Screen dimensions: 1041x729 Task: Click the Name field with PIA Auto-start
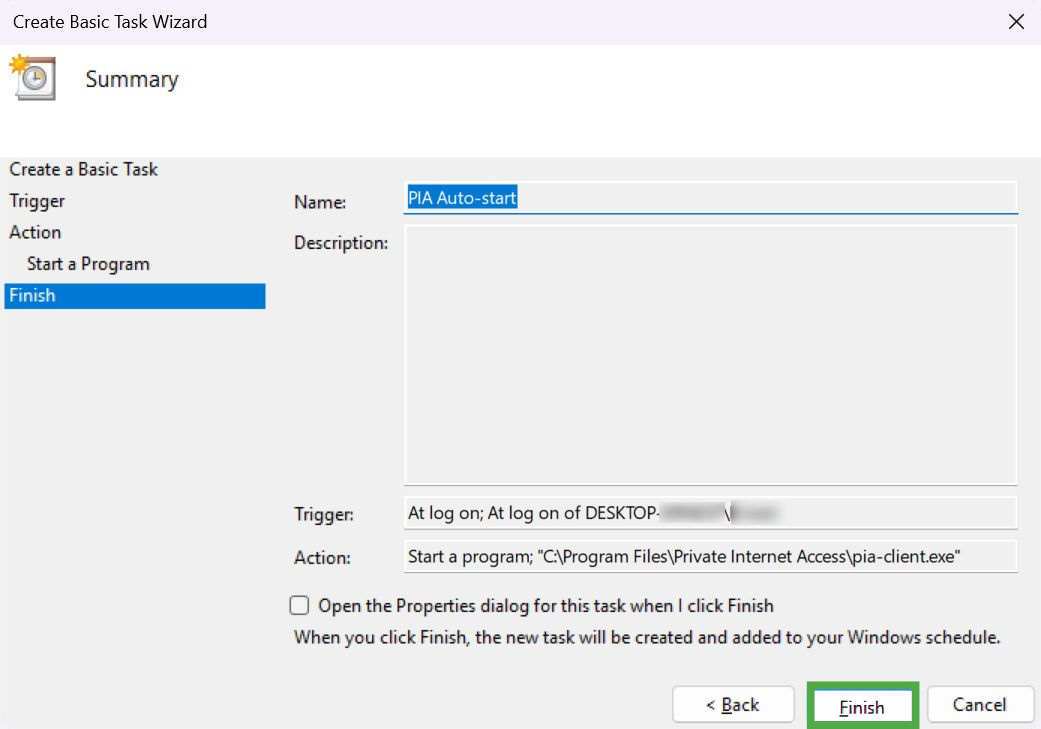[710, 198]
